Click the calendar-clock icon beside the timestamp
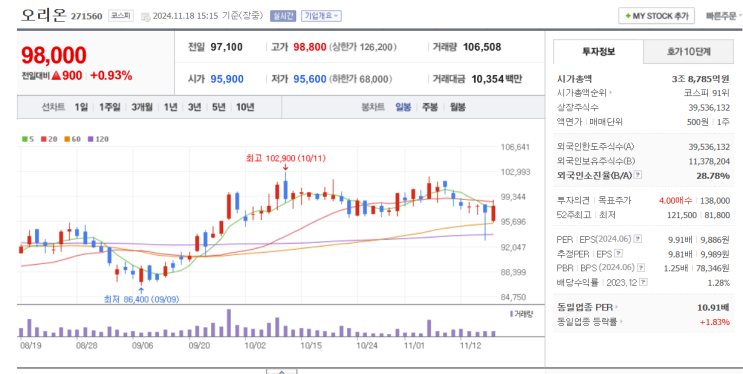The image size is (743, 374). (145, 16)
